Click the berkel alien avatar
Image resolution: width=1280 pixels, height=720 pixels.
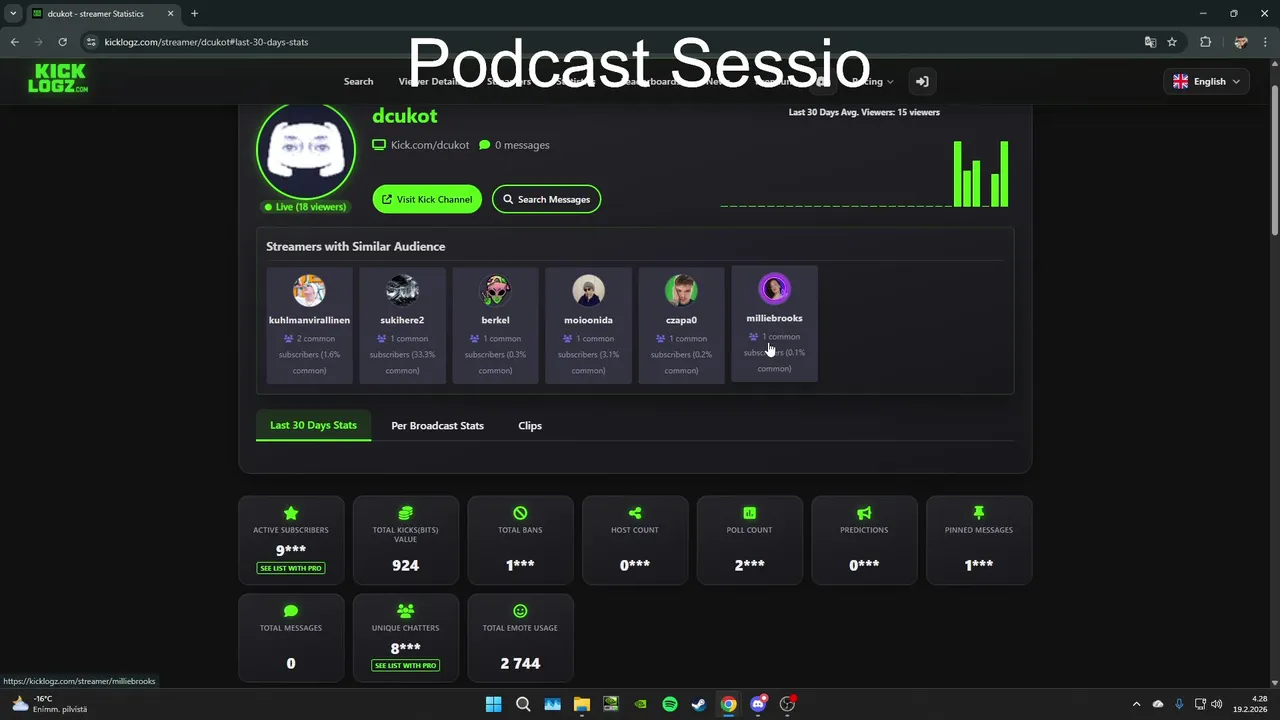pos(495,290)
